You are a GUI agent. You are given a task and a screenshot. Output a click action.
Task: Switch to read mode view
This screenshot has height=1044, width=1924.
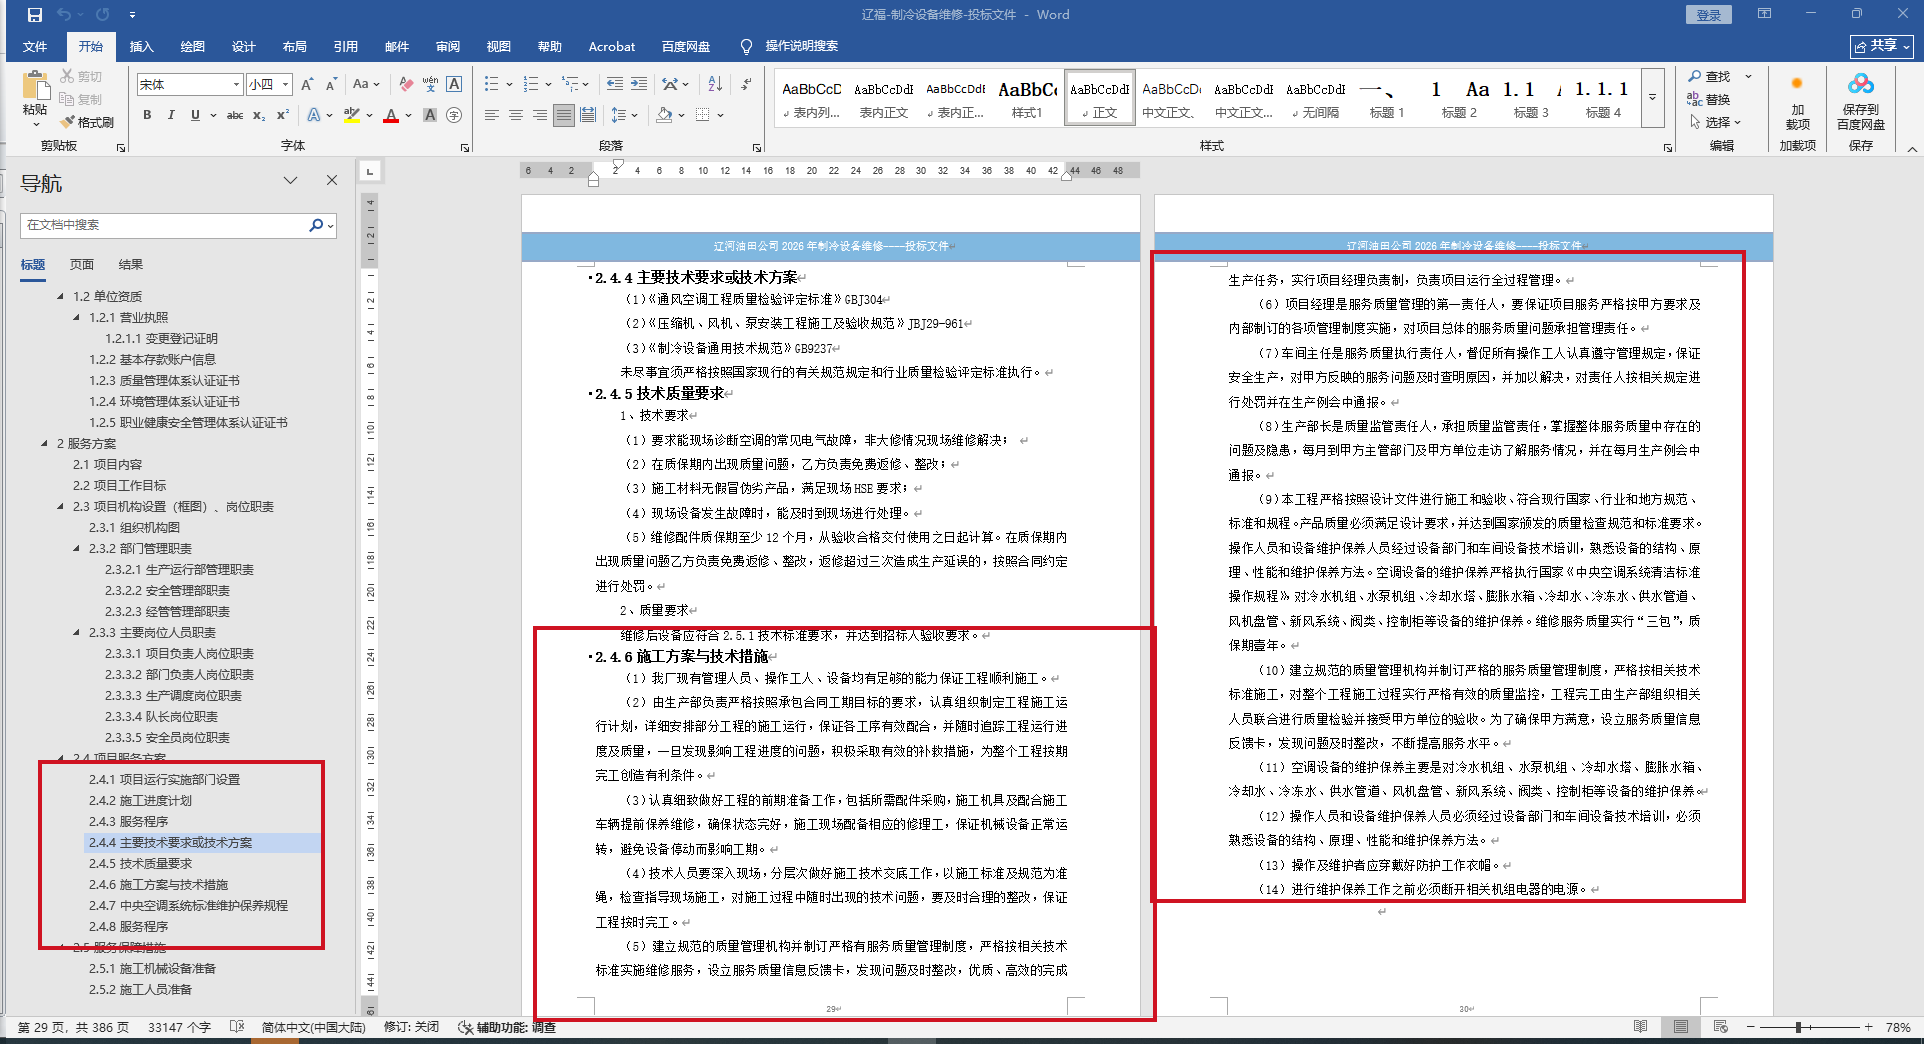1641,1027
